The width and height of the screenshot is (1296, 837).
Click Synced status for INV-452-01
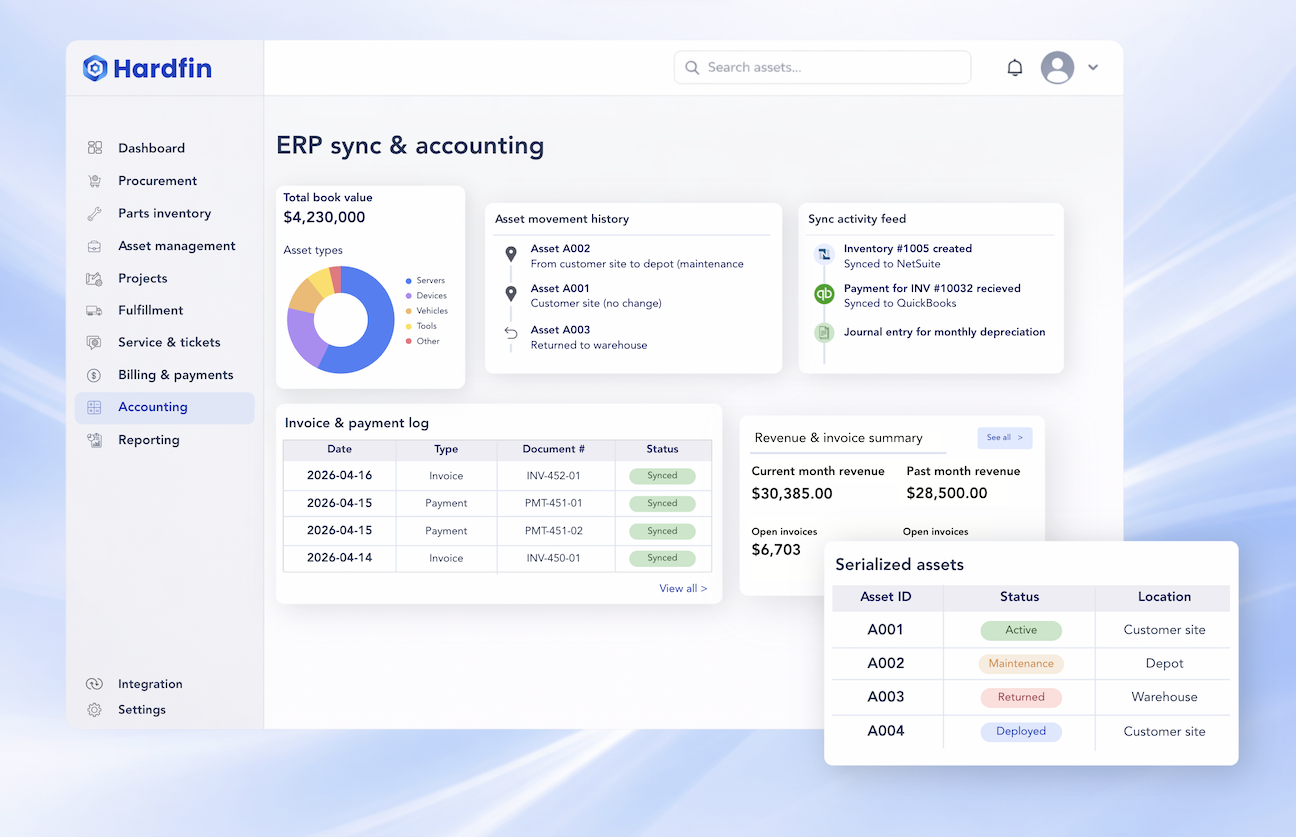(662, 476)
